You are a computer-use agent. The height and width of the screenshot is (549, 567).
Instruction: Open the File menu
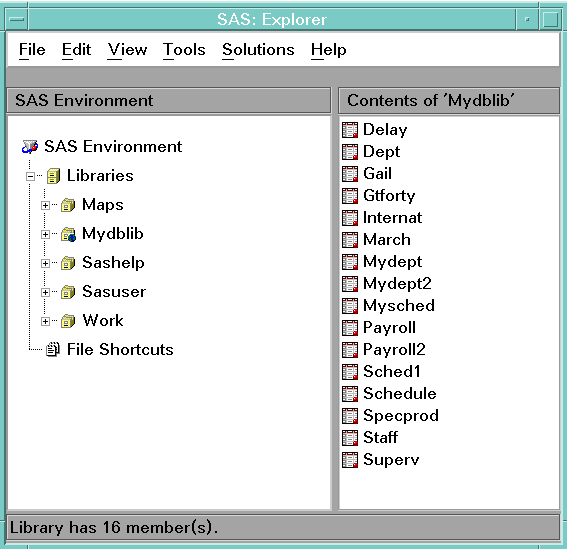click(x=32, y=50)
